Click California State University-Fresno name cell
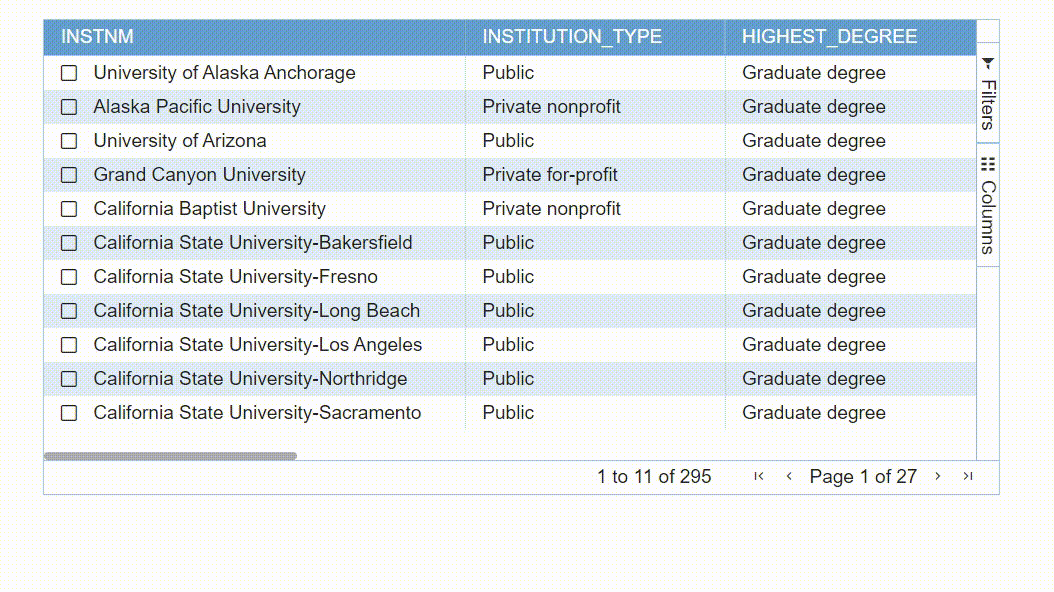Image resolution: width=1054 pixels, height=592 pixels. point(235,277)
